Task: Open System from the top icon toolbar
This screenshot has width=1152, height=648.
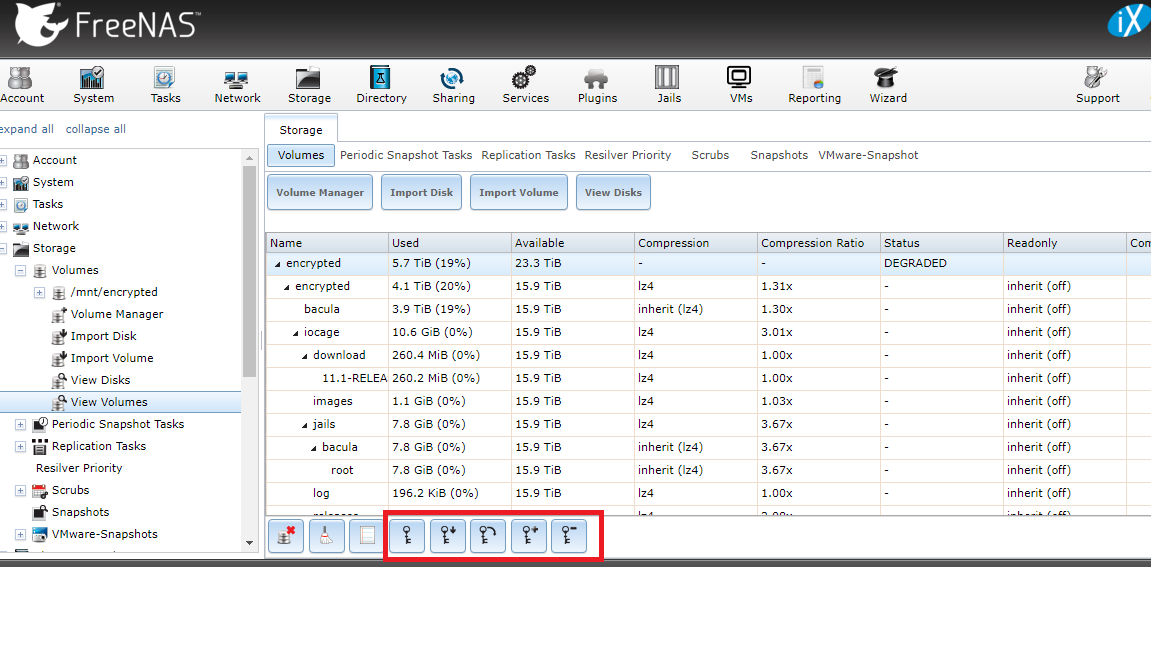Action: [x=93, y=84]
